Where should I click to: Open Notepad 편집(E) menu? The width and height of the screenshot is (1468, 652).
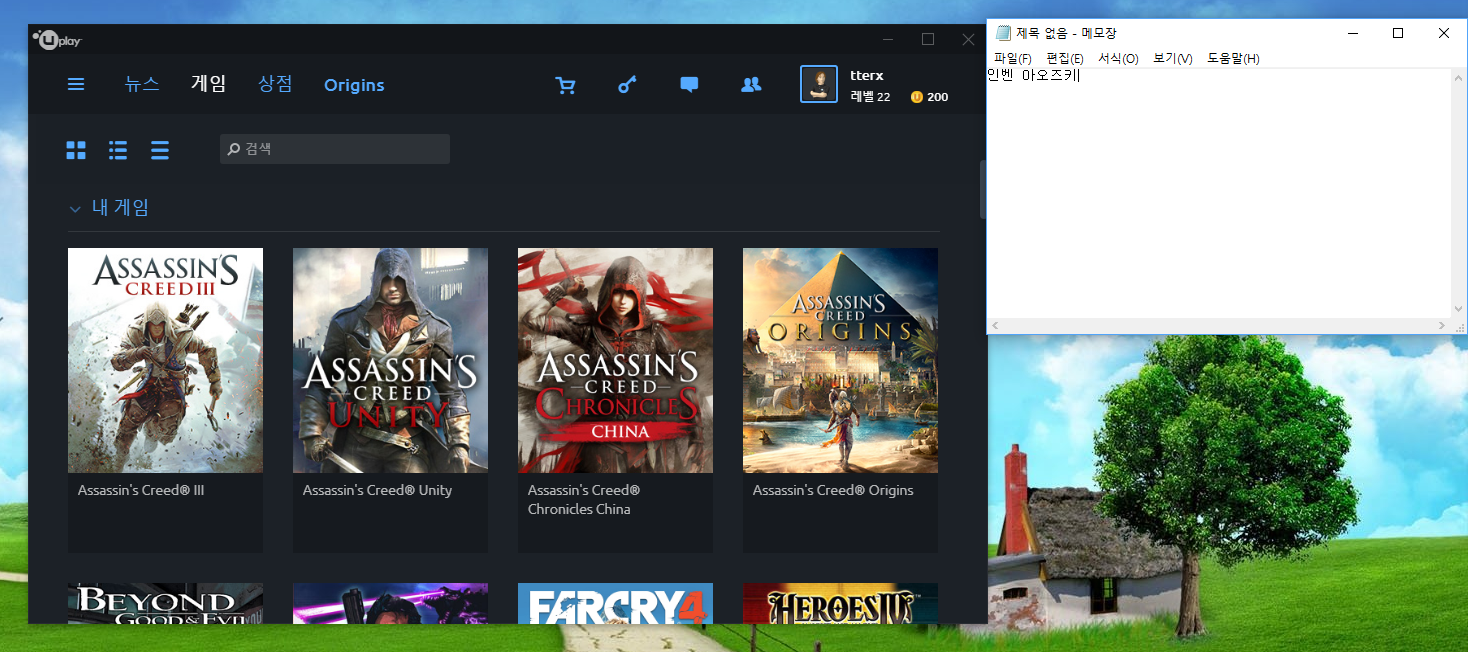tap(1065, 58)
